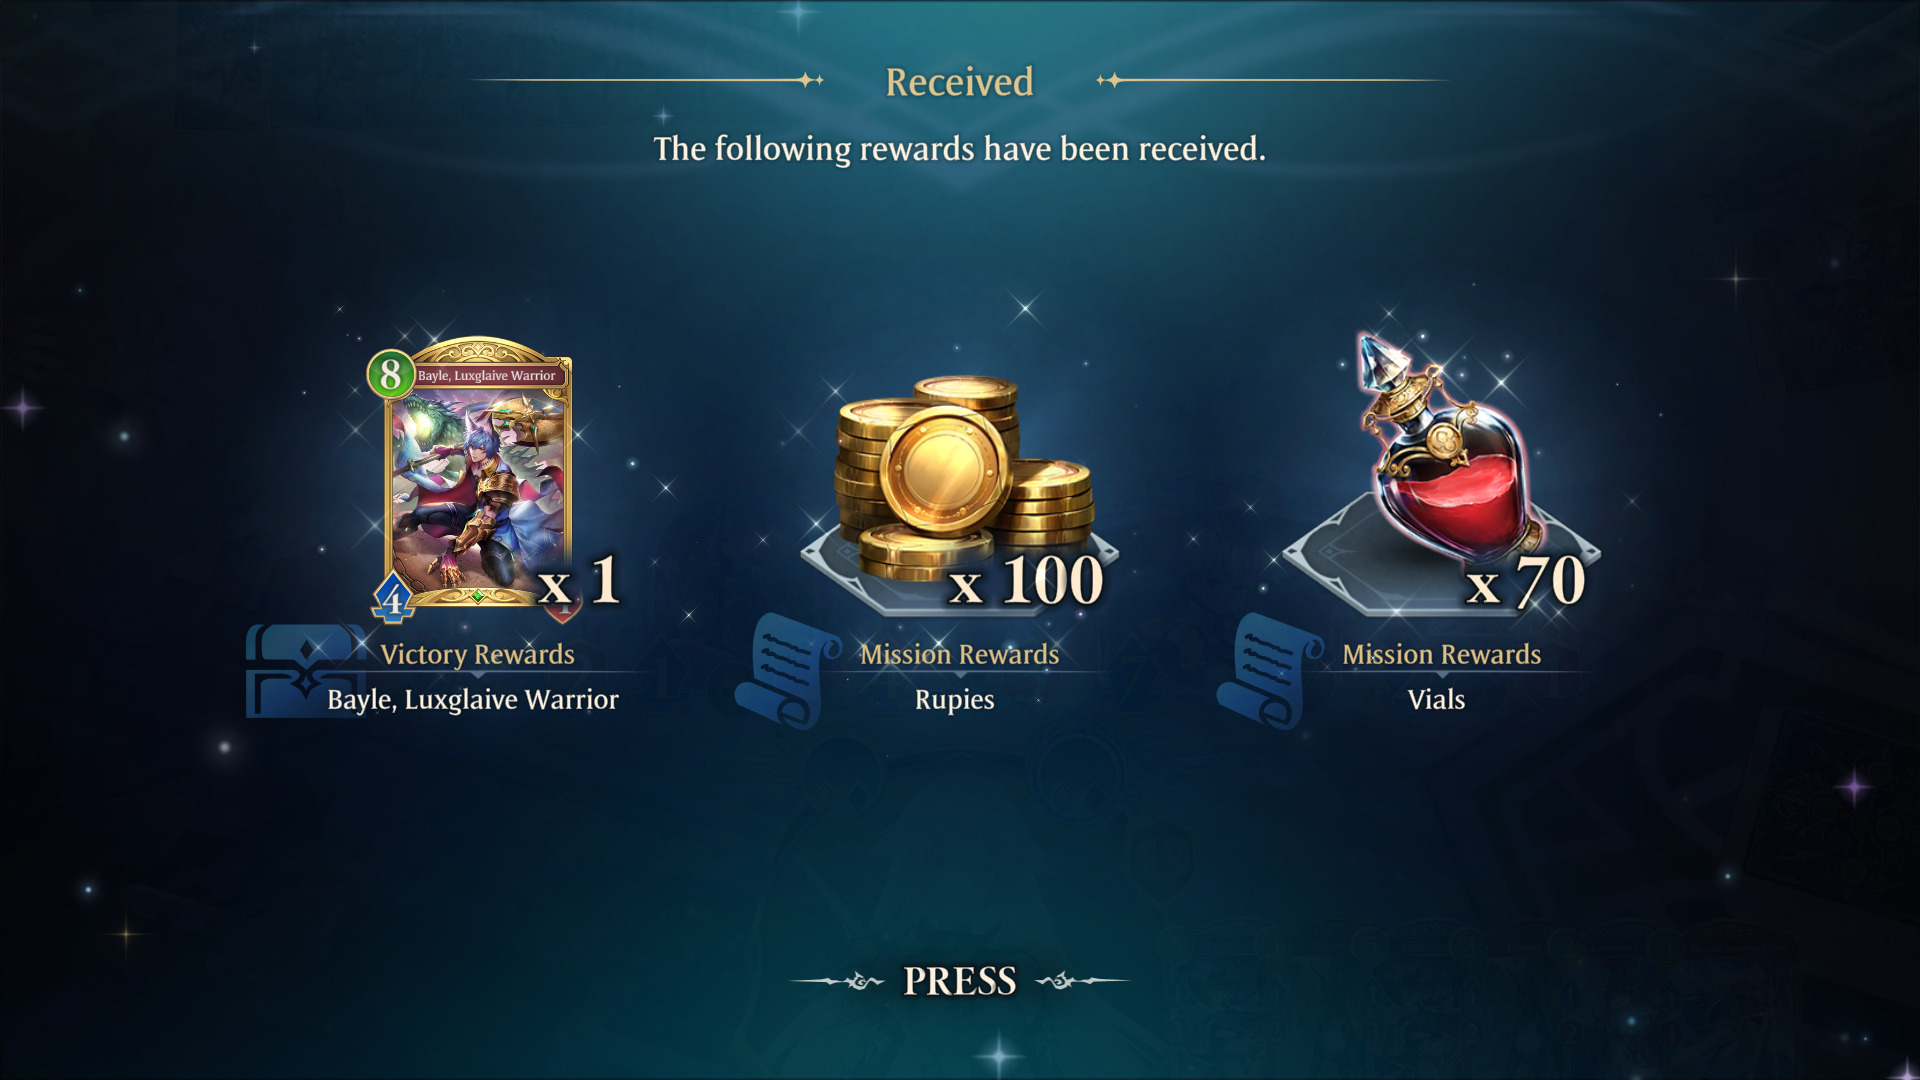Click the x 70 quantity text
The width and height of the screenshot is (1920, 1080).
[x=1526, y=580]
